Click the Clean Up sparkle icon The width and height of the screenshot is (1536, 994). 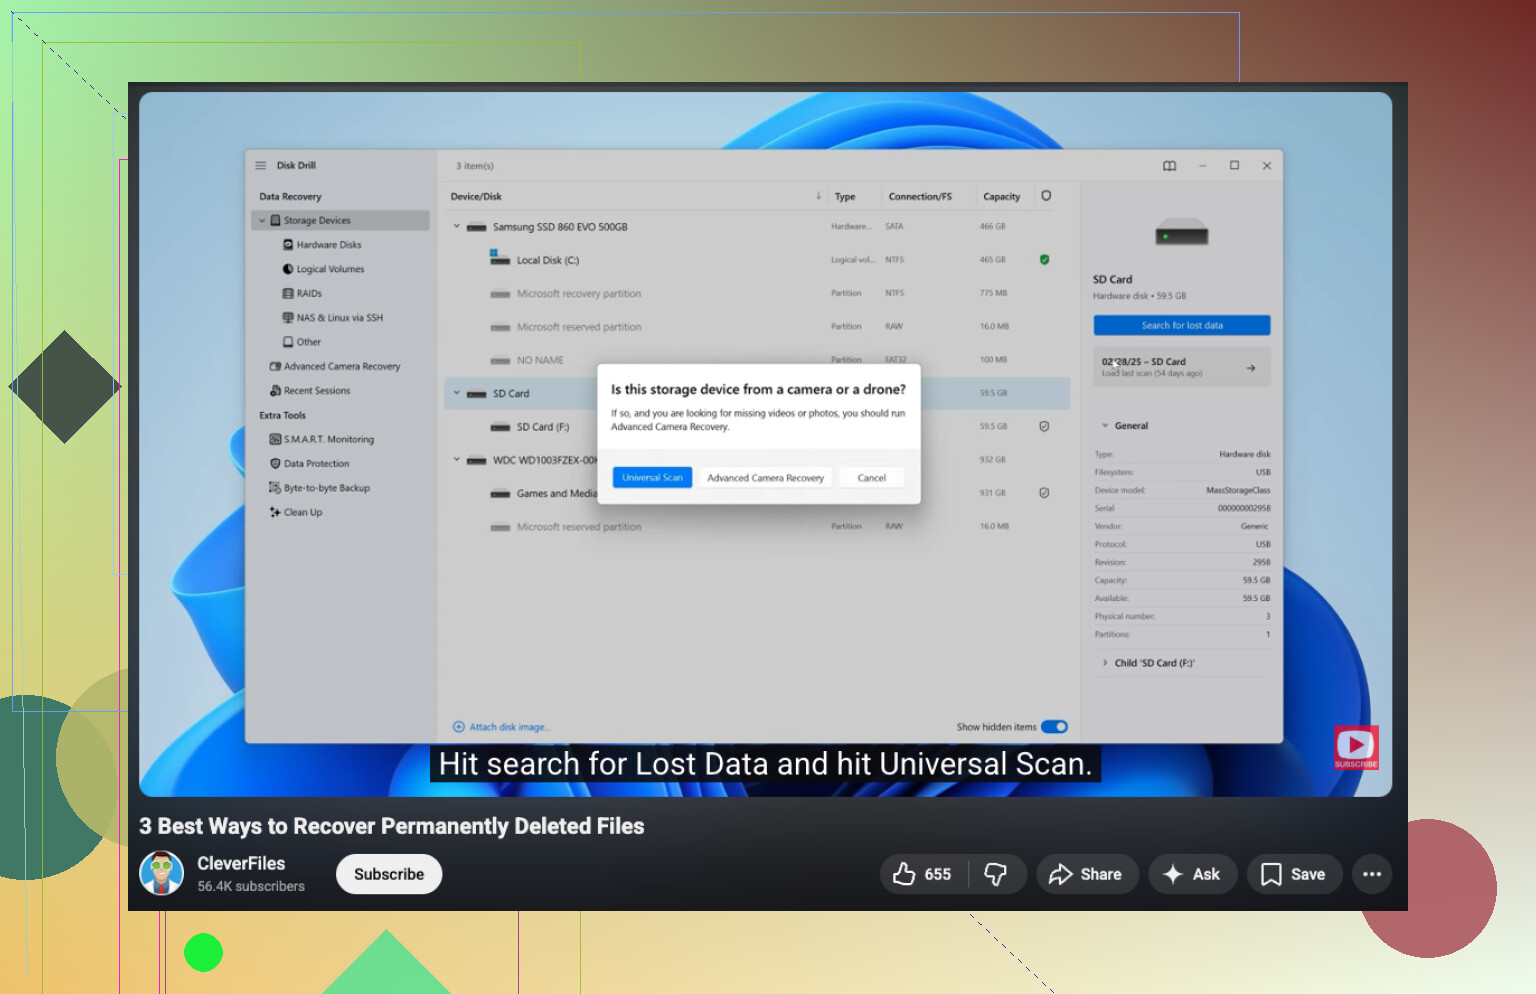point(275,512)
